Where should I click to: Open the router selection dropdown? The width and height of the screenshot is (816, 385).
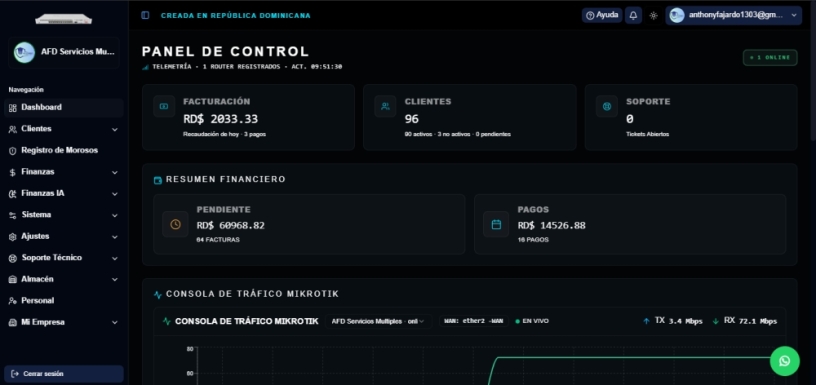click(378, 322)
